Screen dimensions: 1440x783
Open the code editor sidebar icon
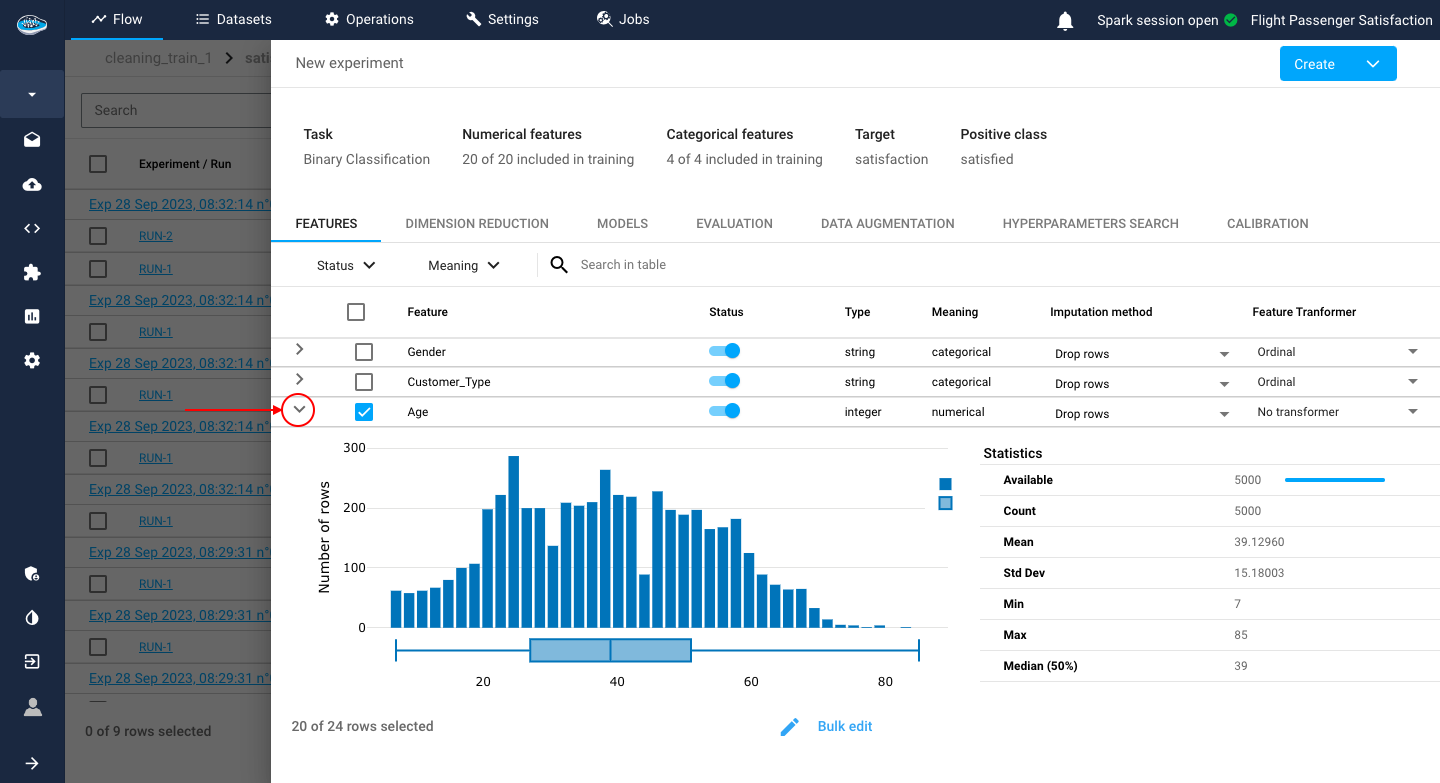coord(32,228)
